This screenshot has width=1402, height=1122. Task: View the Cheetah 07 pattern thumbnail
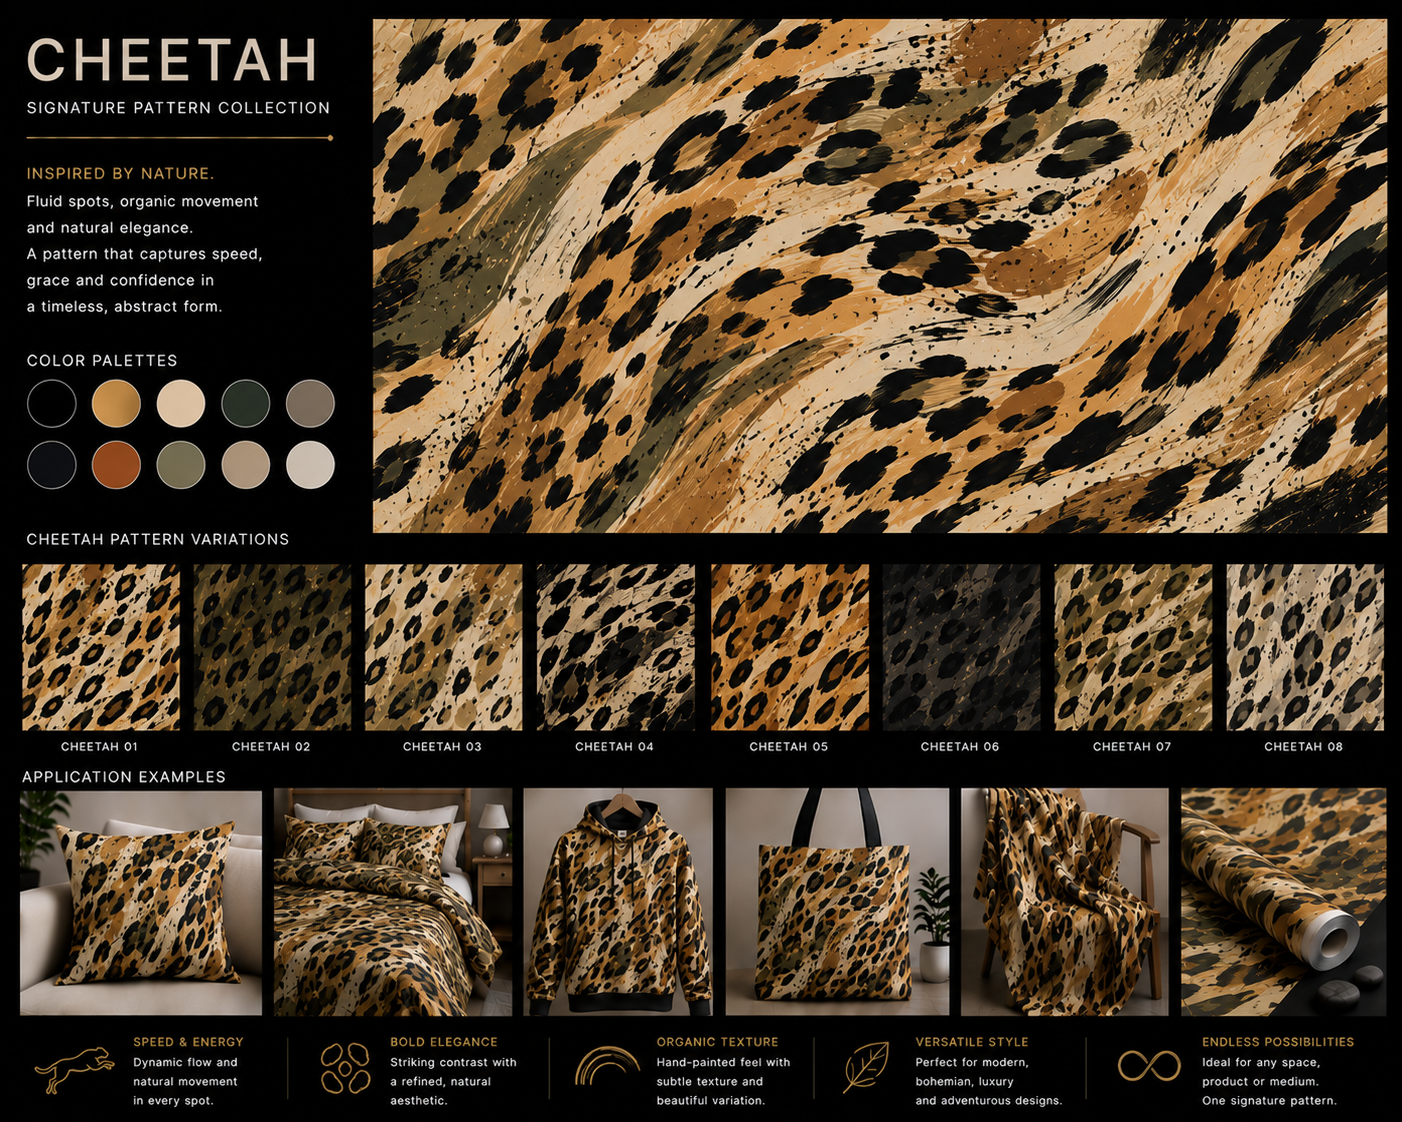pyautogui.click(x=1133, y=647)
